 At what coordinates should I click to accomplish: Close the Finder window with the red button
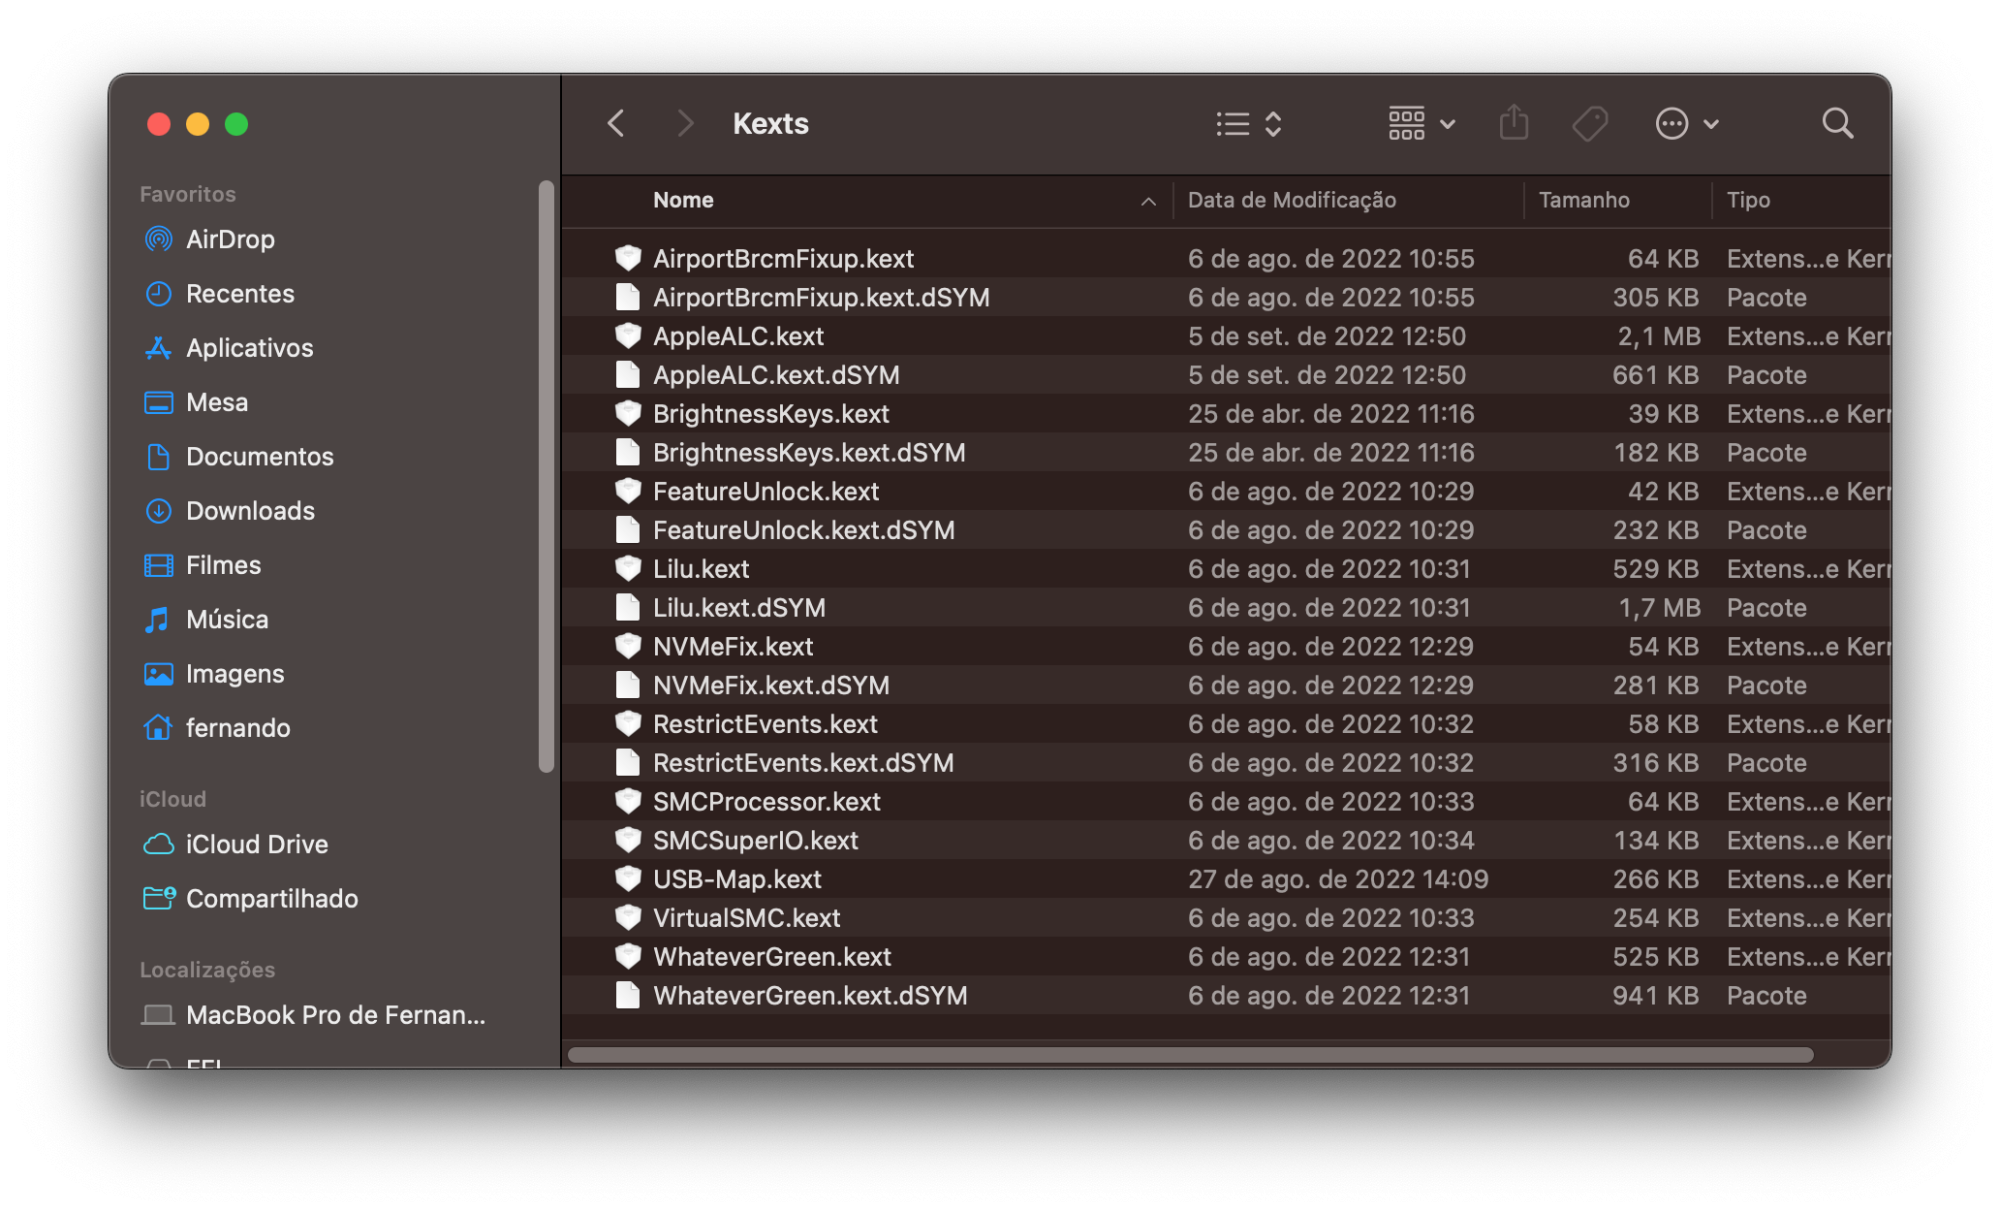tap(159, 124)
